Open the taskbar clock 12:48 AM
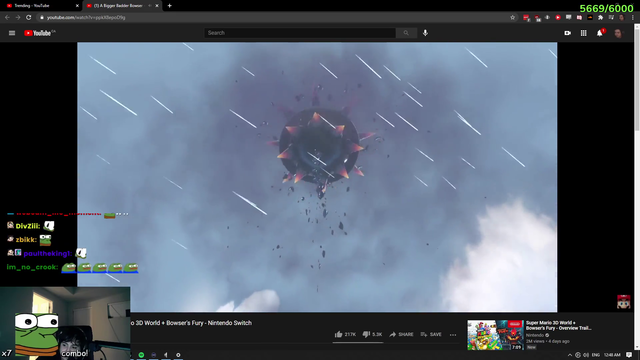Viewport: 640px width, 360px height. tap(612, 355)
